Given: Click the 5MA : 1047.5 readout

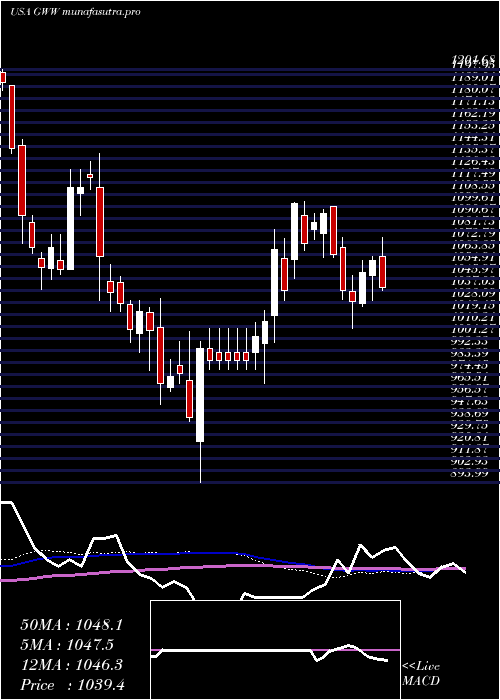Looking at the screenshot, I should [x=67, y=645].
